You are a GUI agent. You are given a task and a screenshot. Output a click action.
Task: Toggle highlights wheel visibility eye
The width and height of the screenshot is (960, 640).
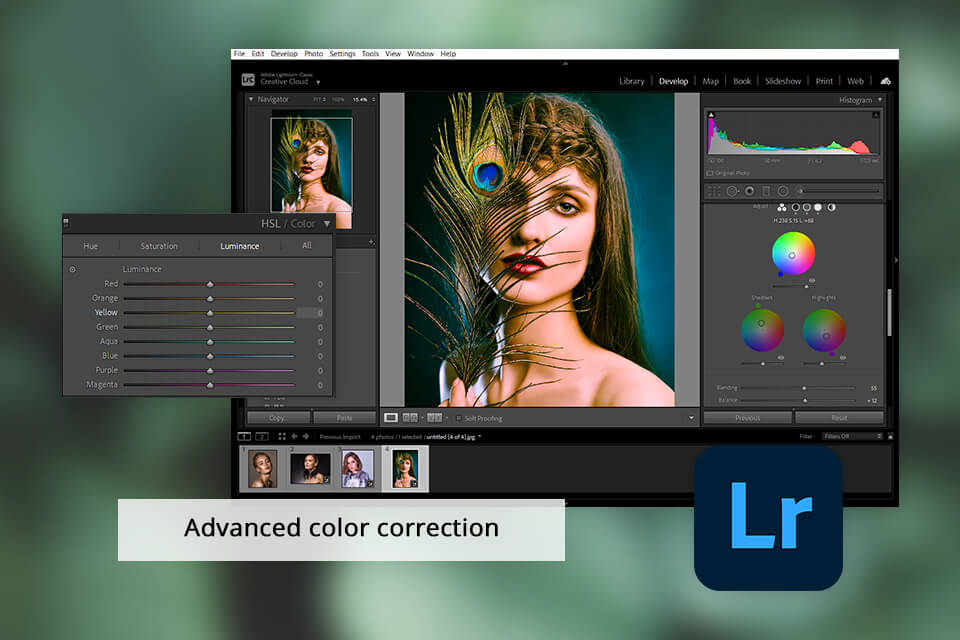click(x=843, y=358)
